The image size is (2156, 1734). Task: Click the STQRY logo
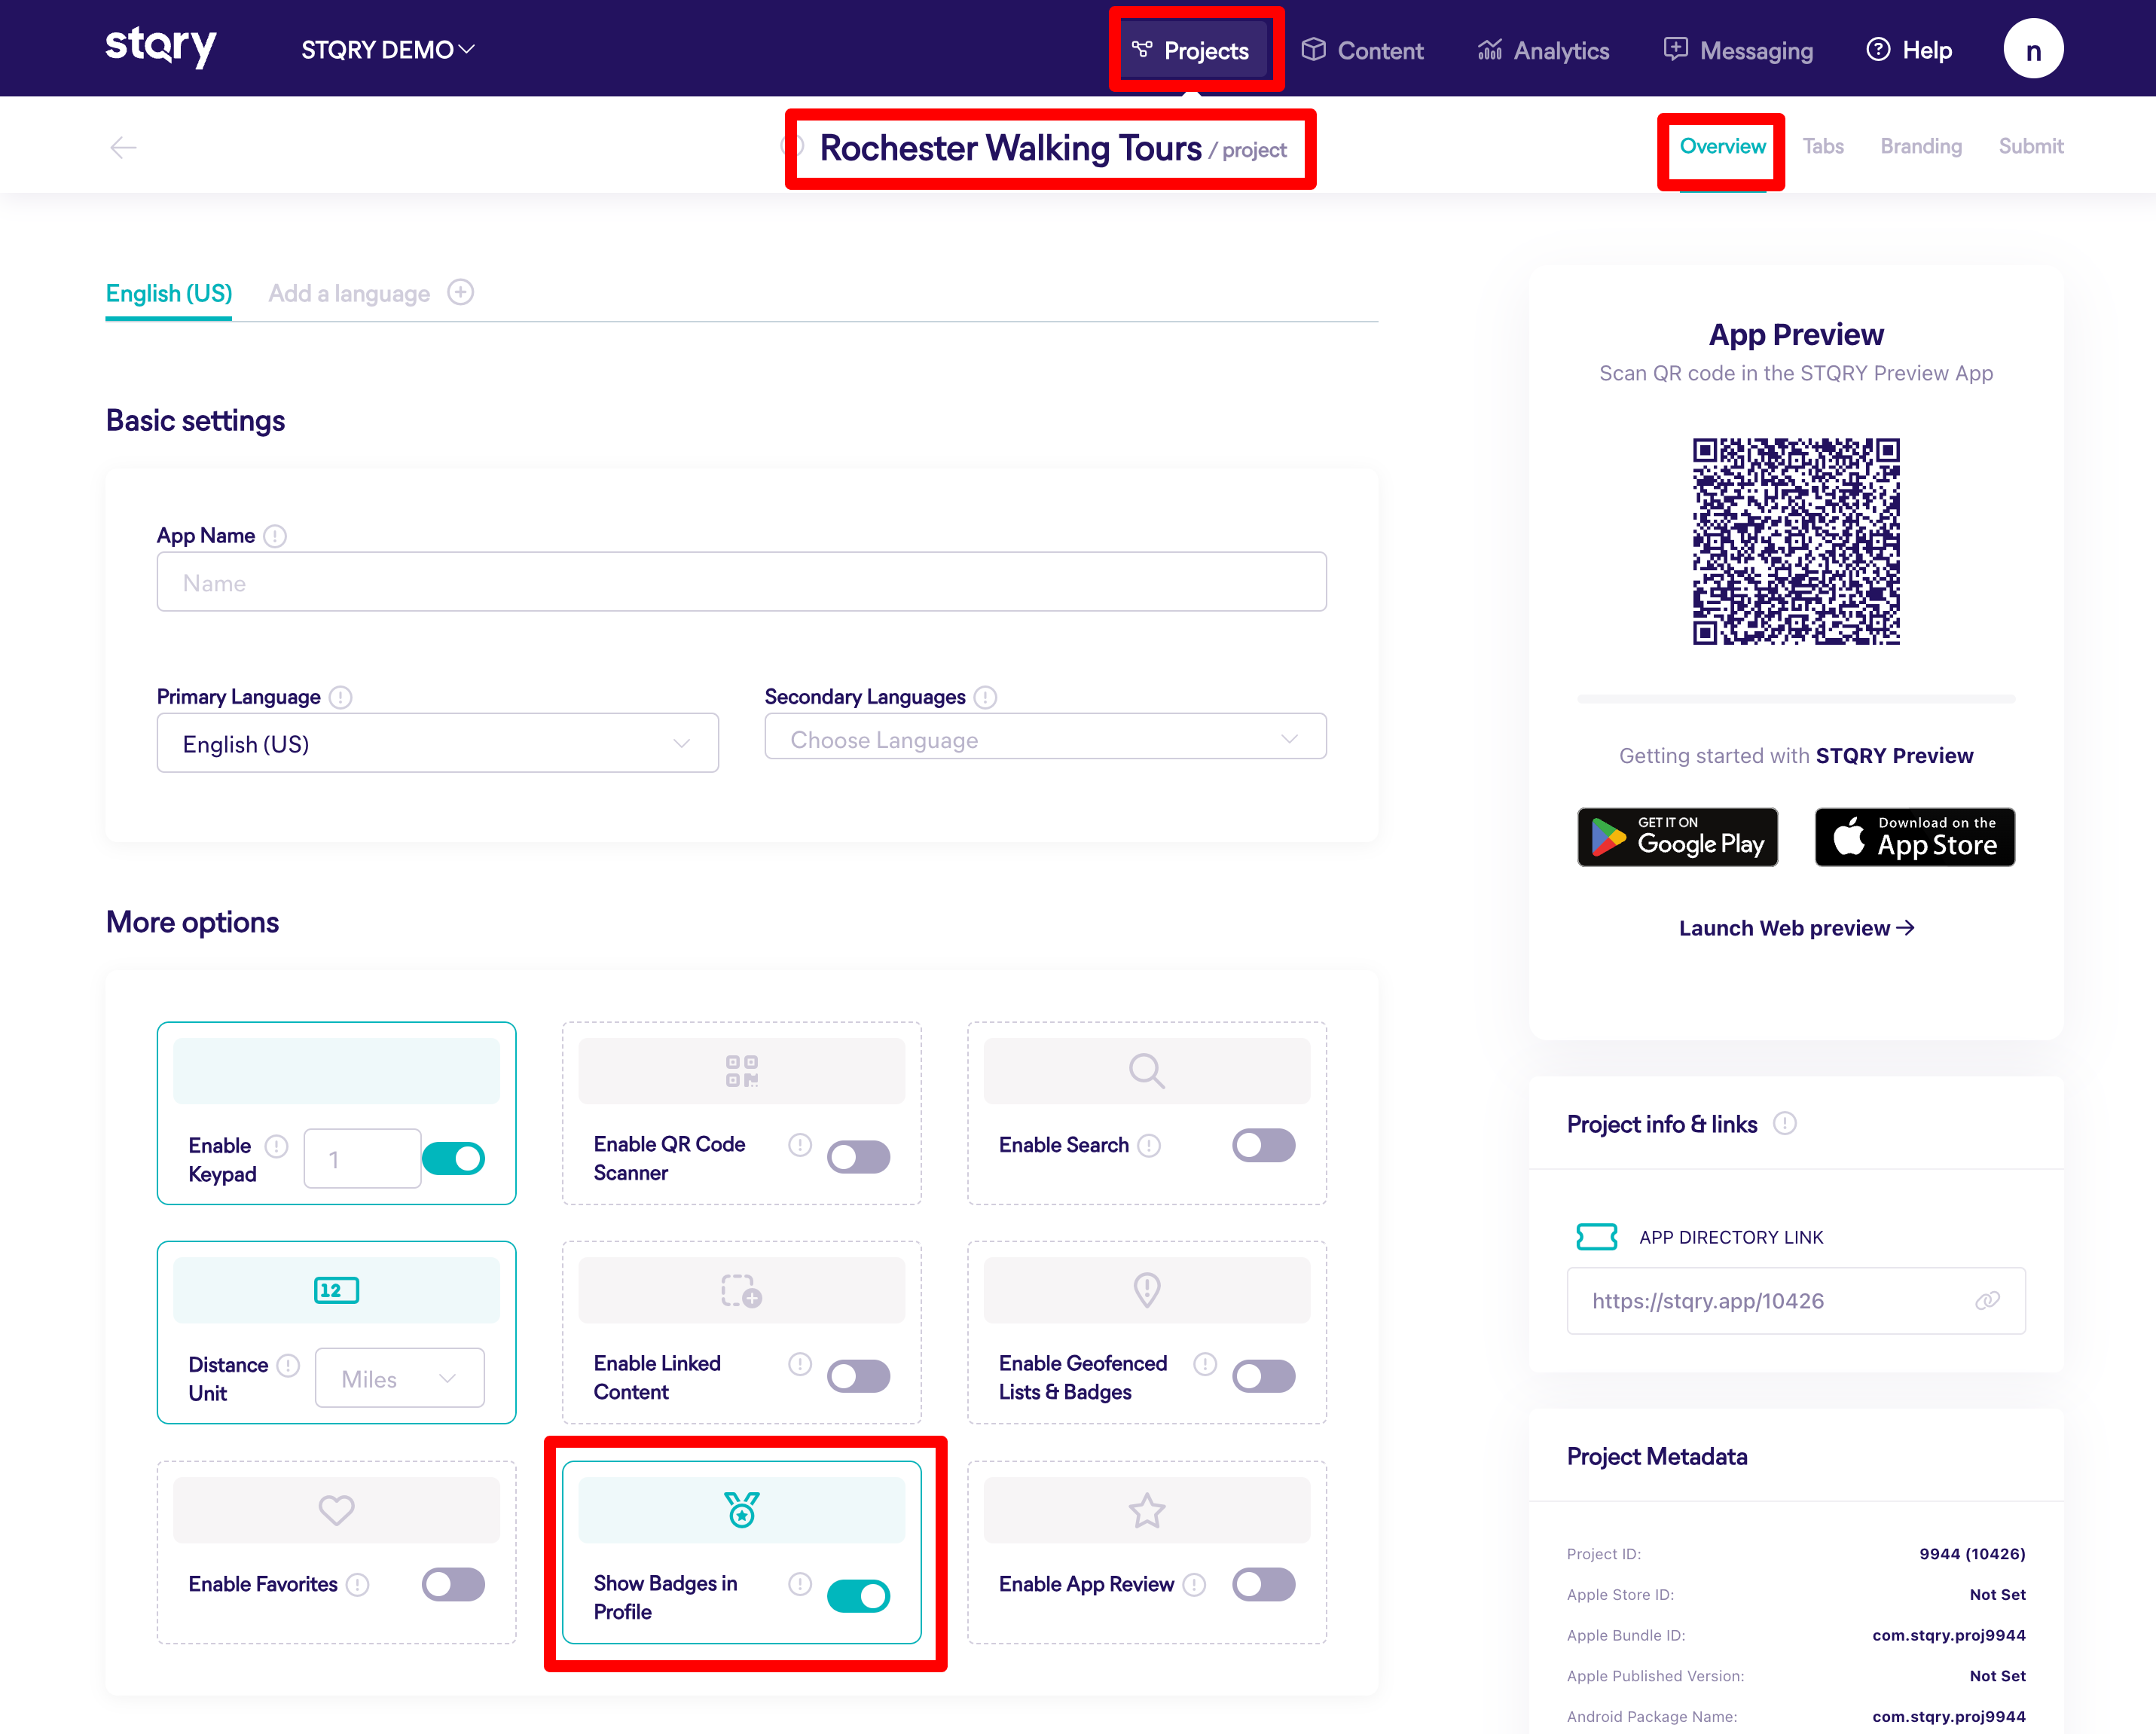point(161,46)
